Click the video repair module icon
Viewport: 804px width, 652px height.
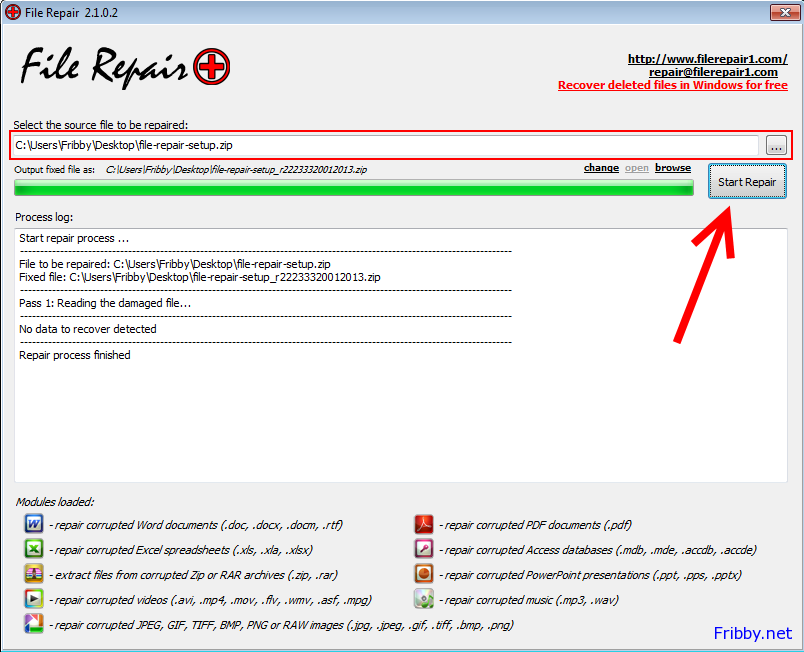click(34, 599)
